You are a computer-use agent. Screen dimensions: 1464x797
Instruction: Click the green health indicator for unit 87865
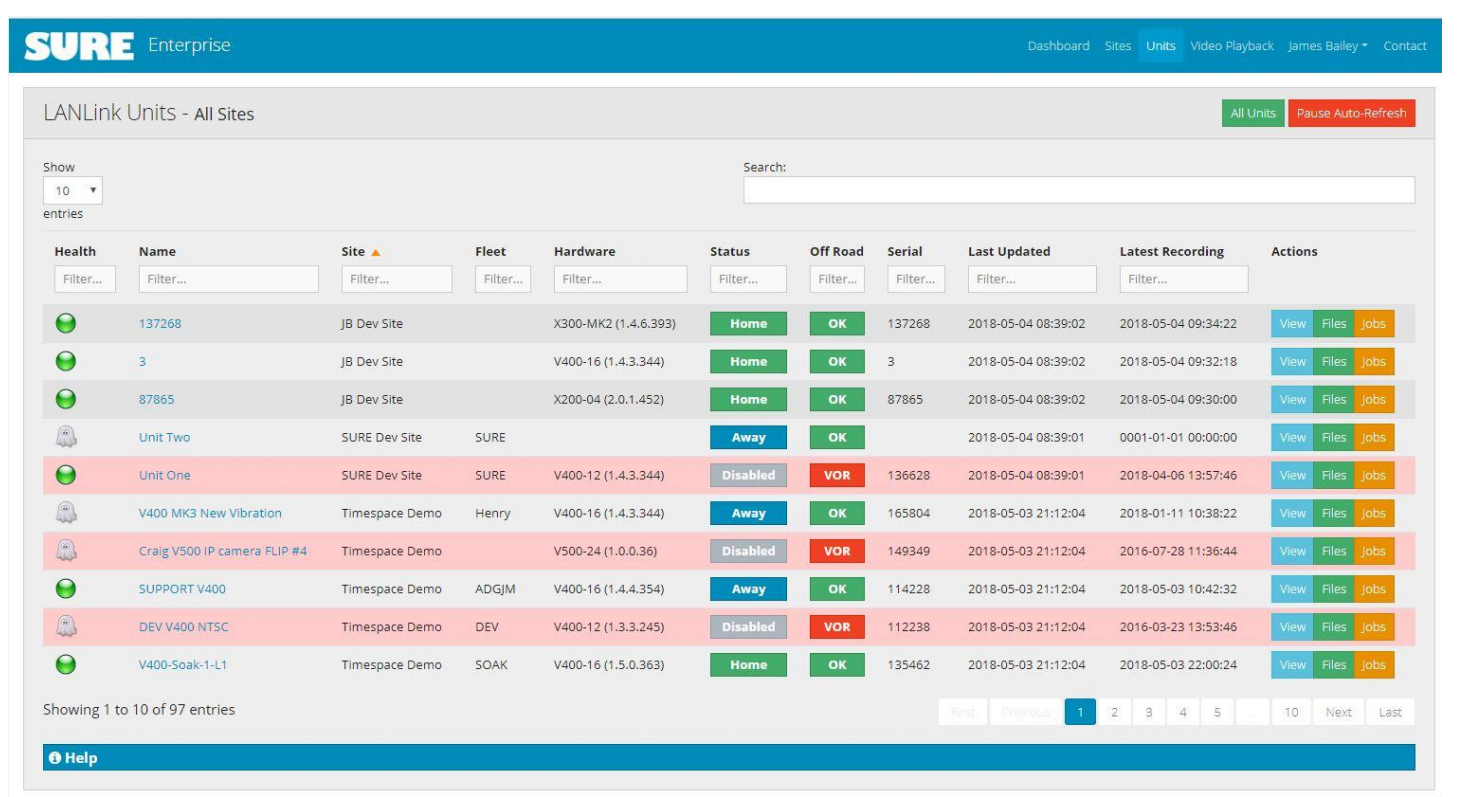click(x=66, y=399)
